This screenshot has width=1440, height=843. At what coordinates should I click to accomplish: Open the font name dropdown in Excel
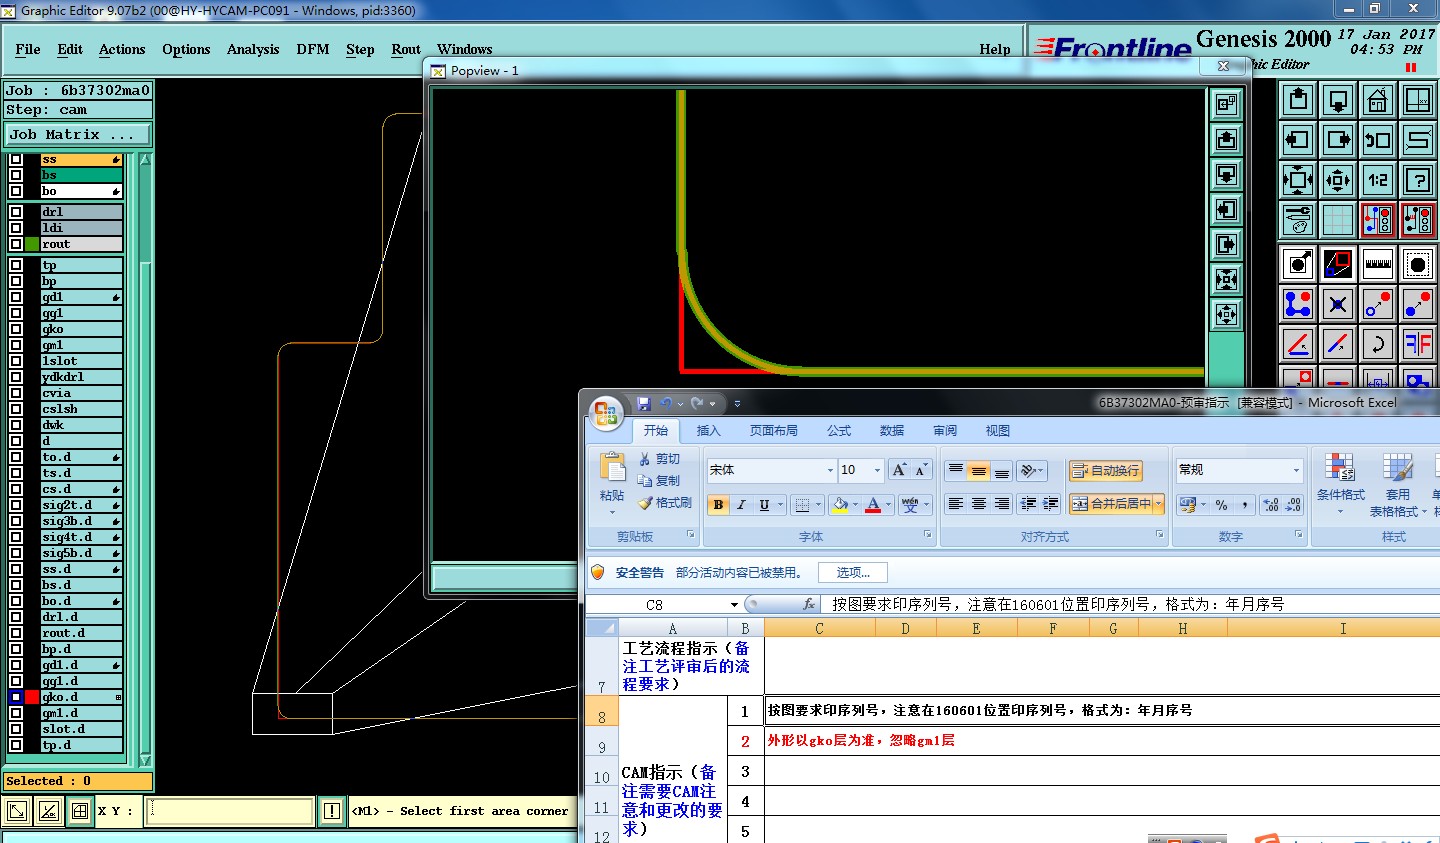tap(830, 470)
